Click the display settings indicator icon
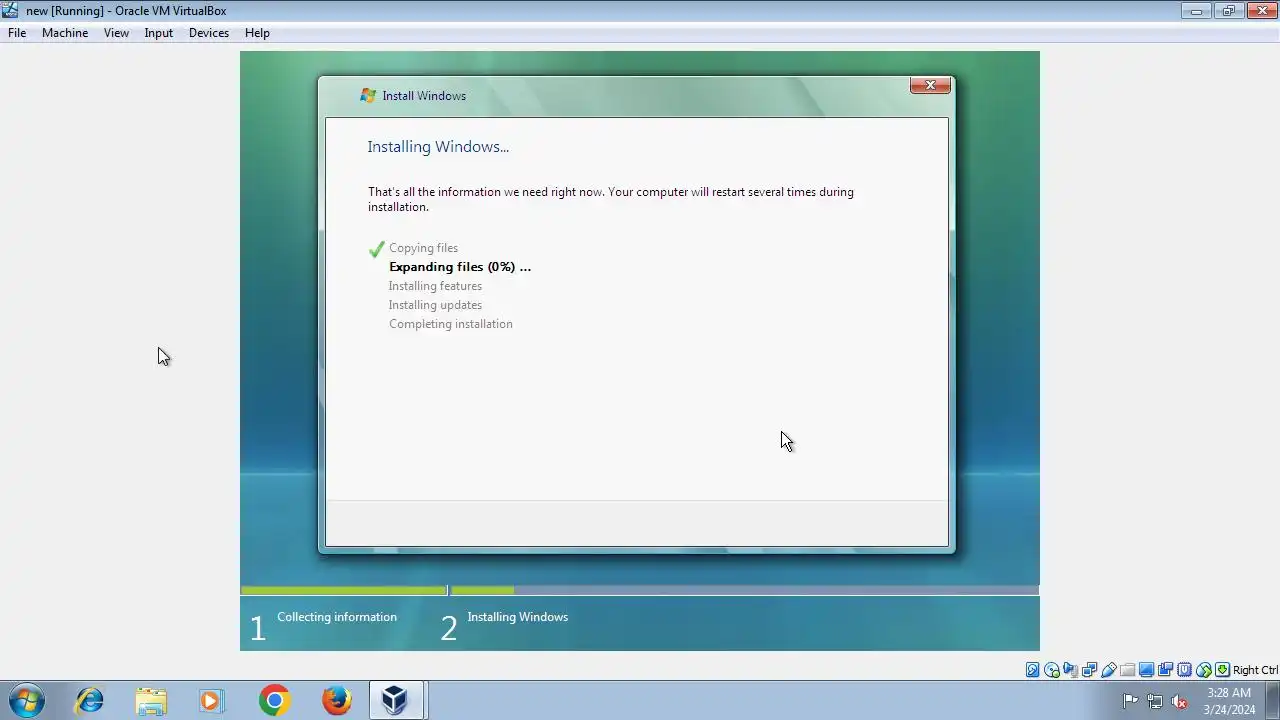This screenshot has width=1280, height=720. (x=1146, y=670)
